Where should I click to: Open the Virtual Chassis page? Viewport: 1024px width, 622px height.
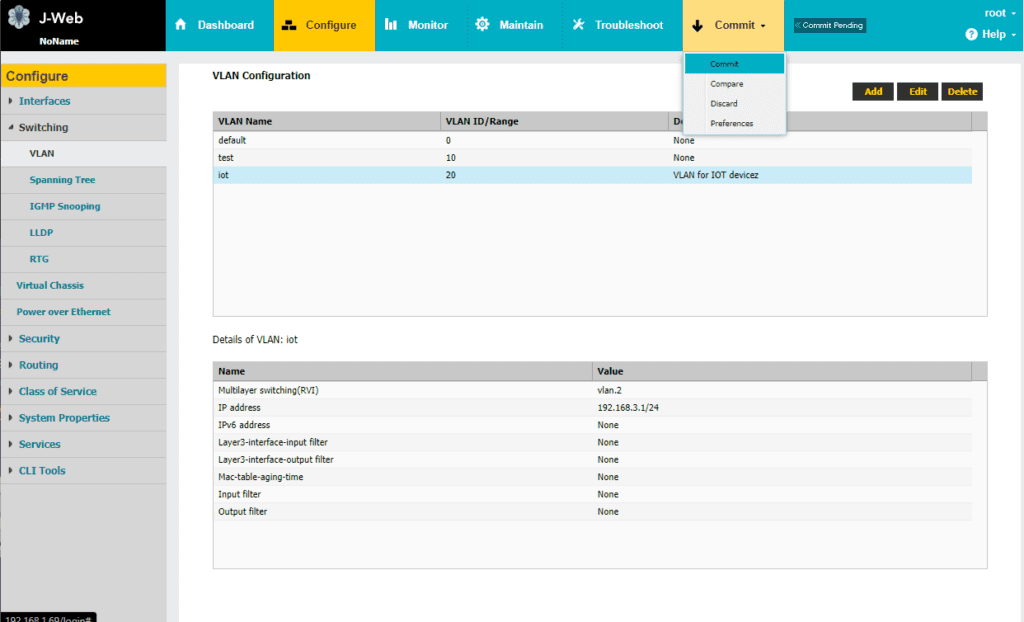coord(84,286)
